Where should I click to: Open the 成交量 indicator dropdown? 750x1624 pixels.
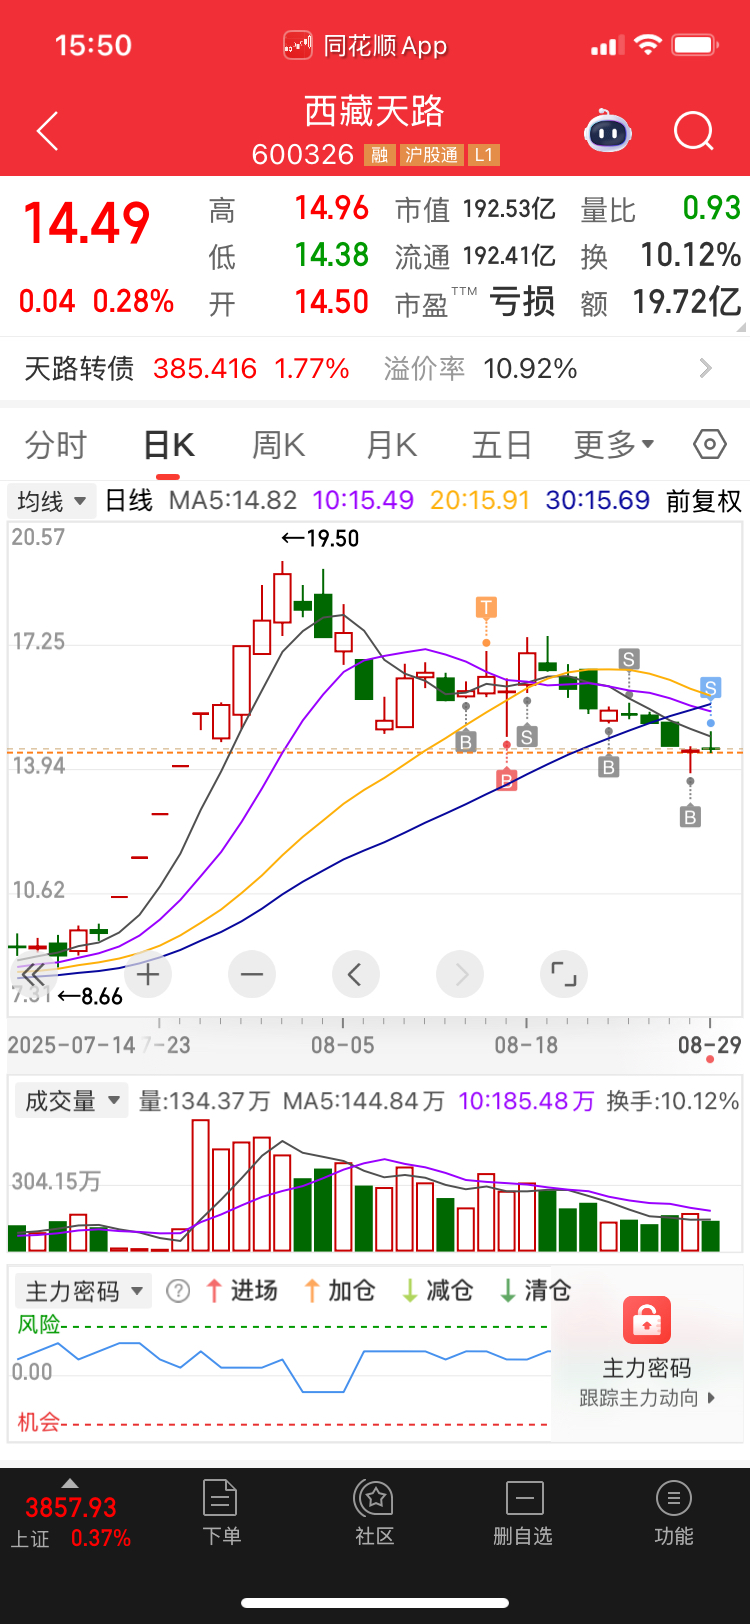click(x=70, y=1101)
